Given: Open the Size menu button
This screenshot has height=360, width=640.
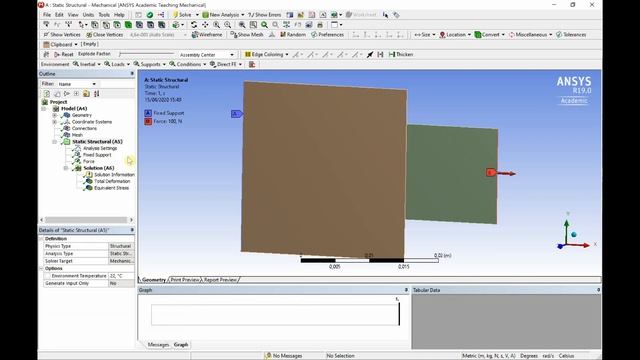Looking at the screenshot, I should click(x=424, y=35).
